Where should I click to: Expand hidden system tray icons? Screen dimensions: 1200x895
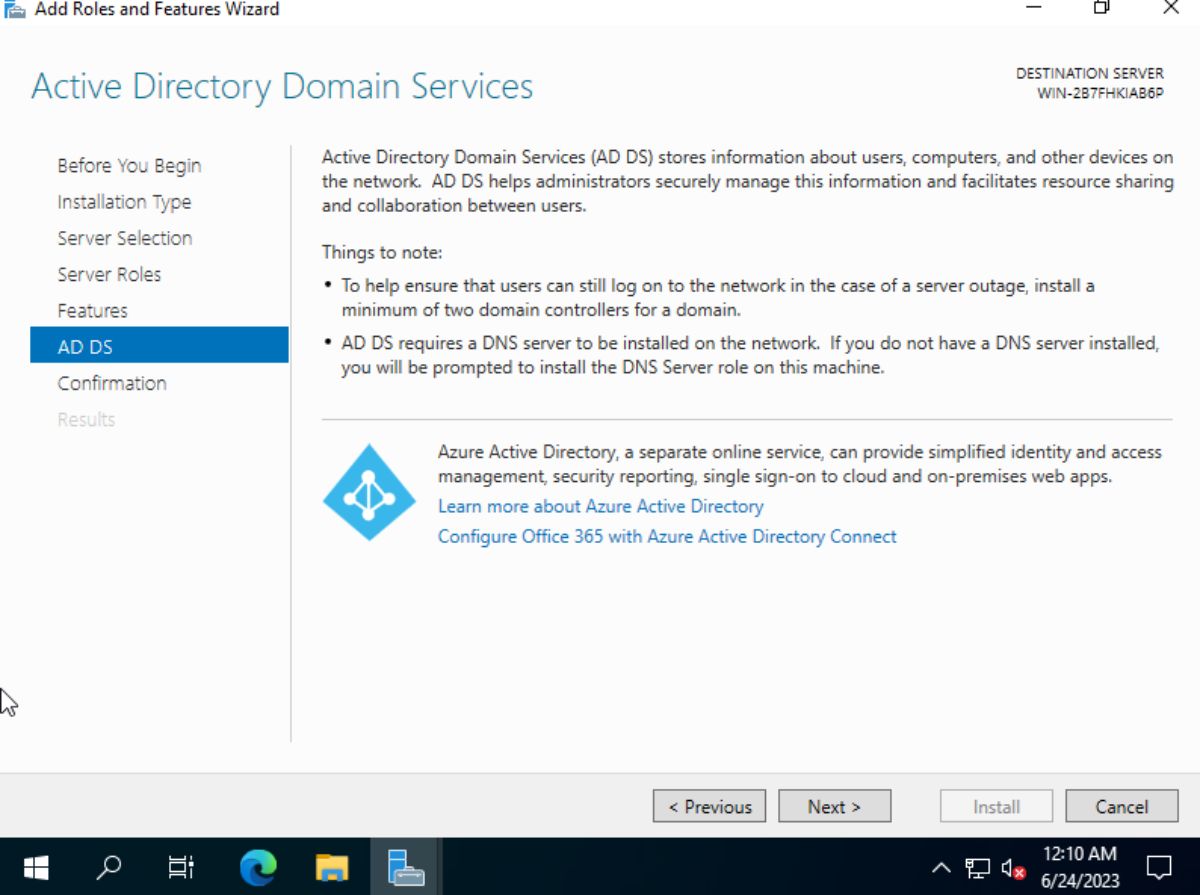tap(941, 867)
